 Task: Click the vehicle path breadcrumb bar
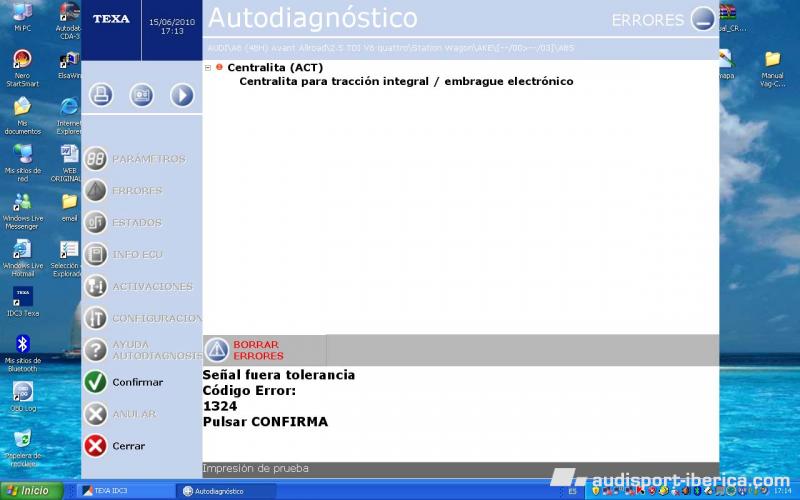(461, 48)
